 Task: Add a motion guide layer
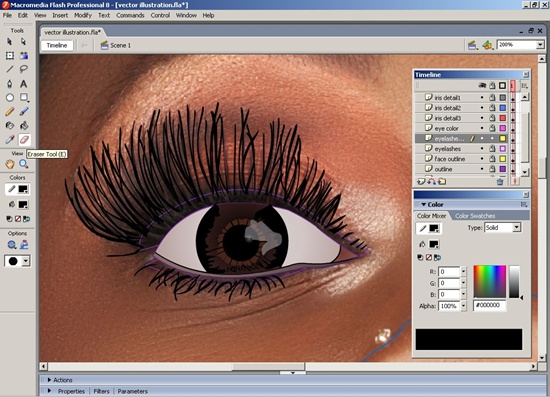click(431, 181)
